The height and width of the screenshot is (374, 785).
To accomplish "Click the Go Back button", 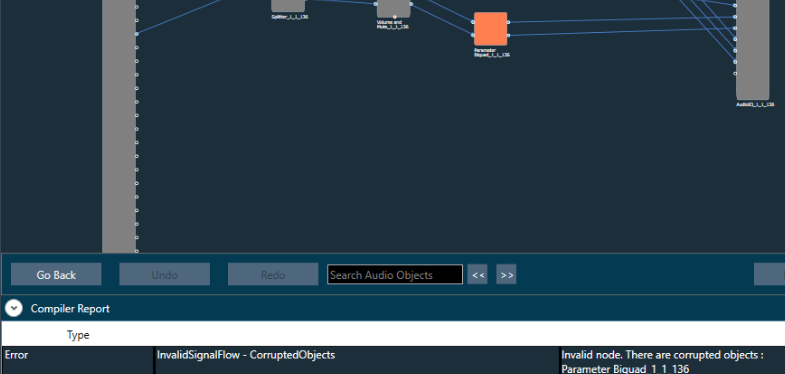I will pyautogui.click(x=56, y=274).
